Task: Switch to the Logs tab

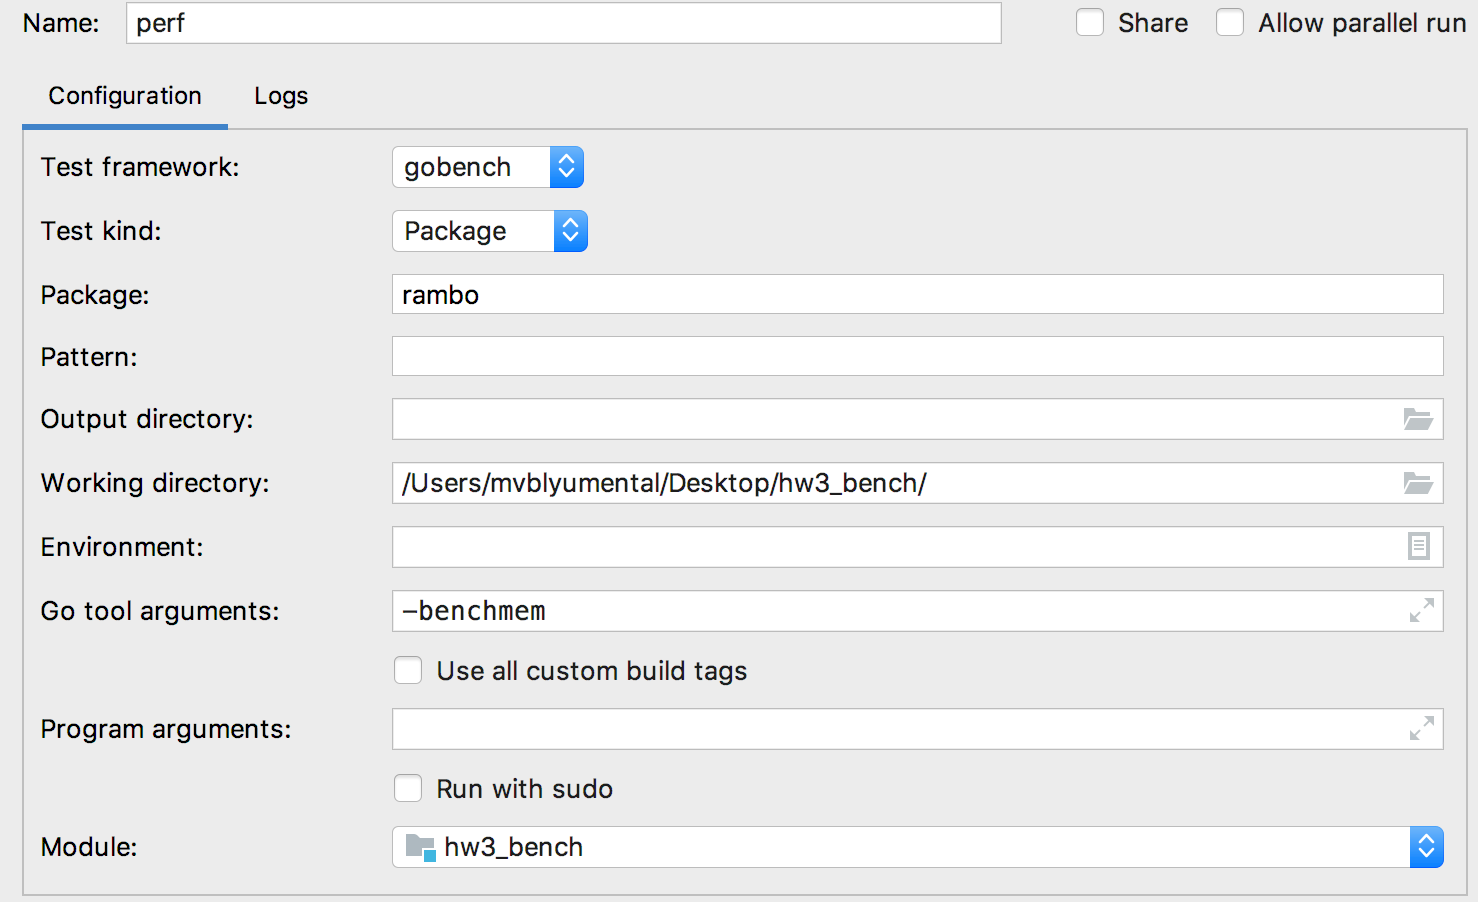Action: (x=280, y=95)
